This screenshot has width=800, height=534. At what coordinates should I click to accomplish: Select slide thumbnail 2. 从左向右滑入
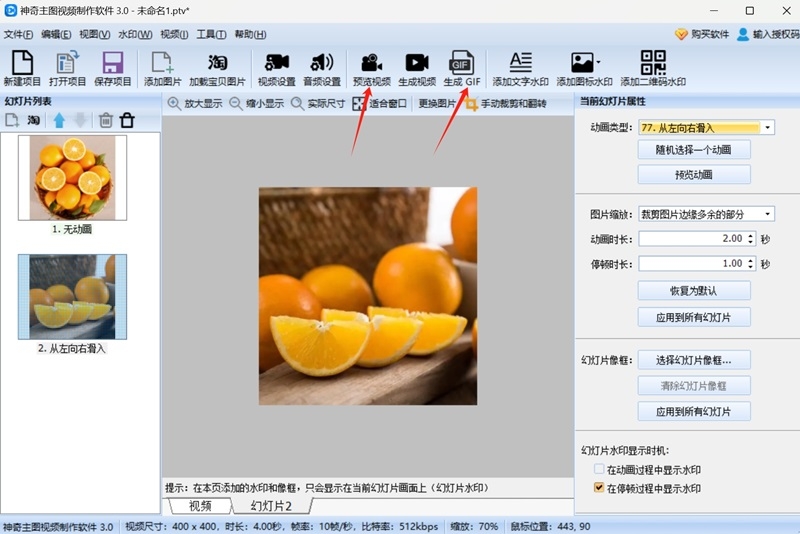(72, 297)
